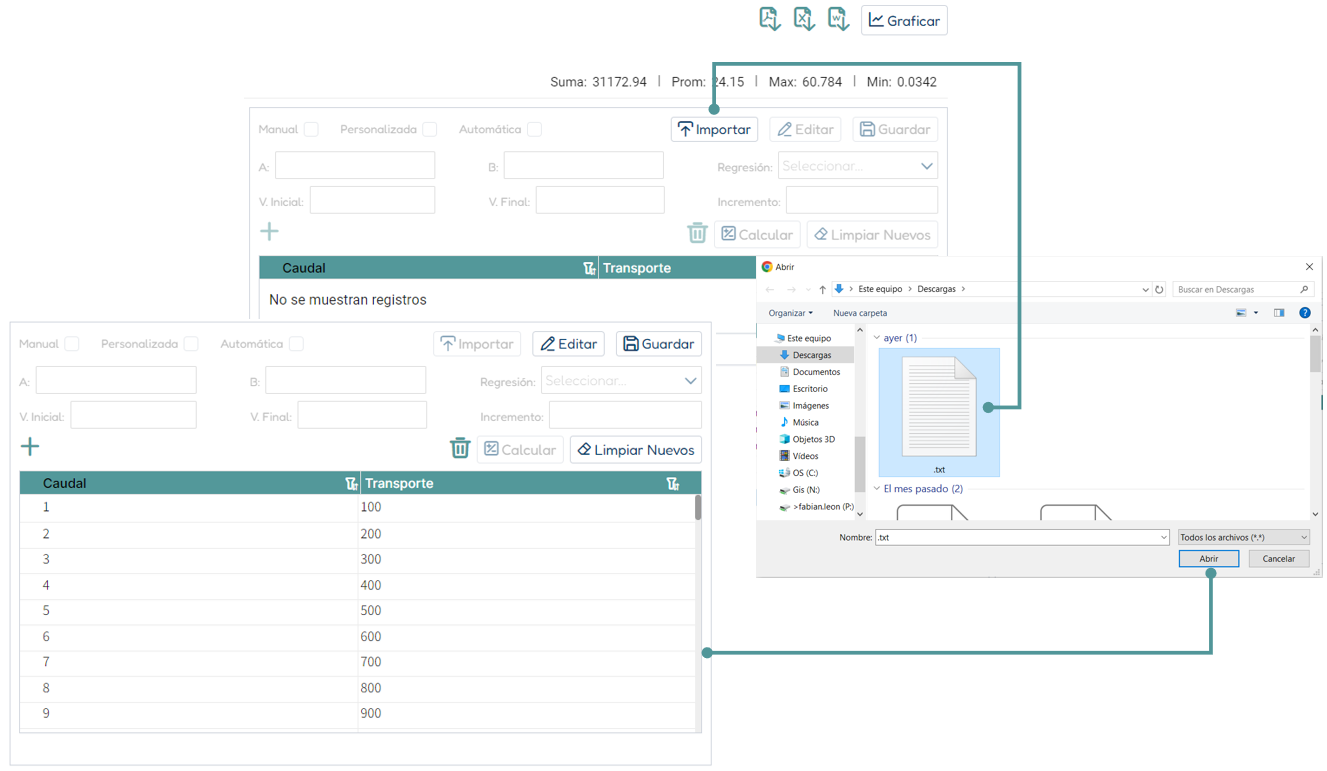
Task: Select Documentos in the folder tree
Action: coord(816,372)
